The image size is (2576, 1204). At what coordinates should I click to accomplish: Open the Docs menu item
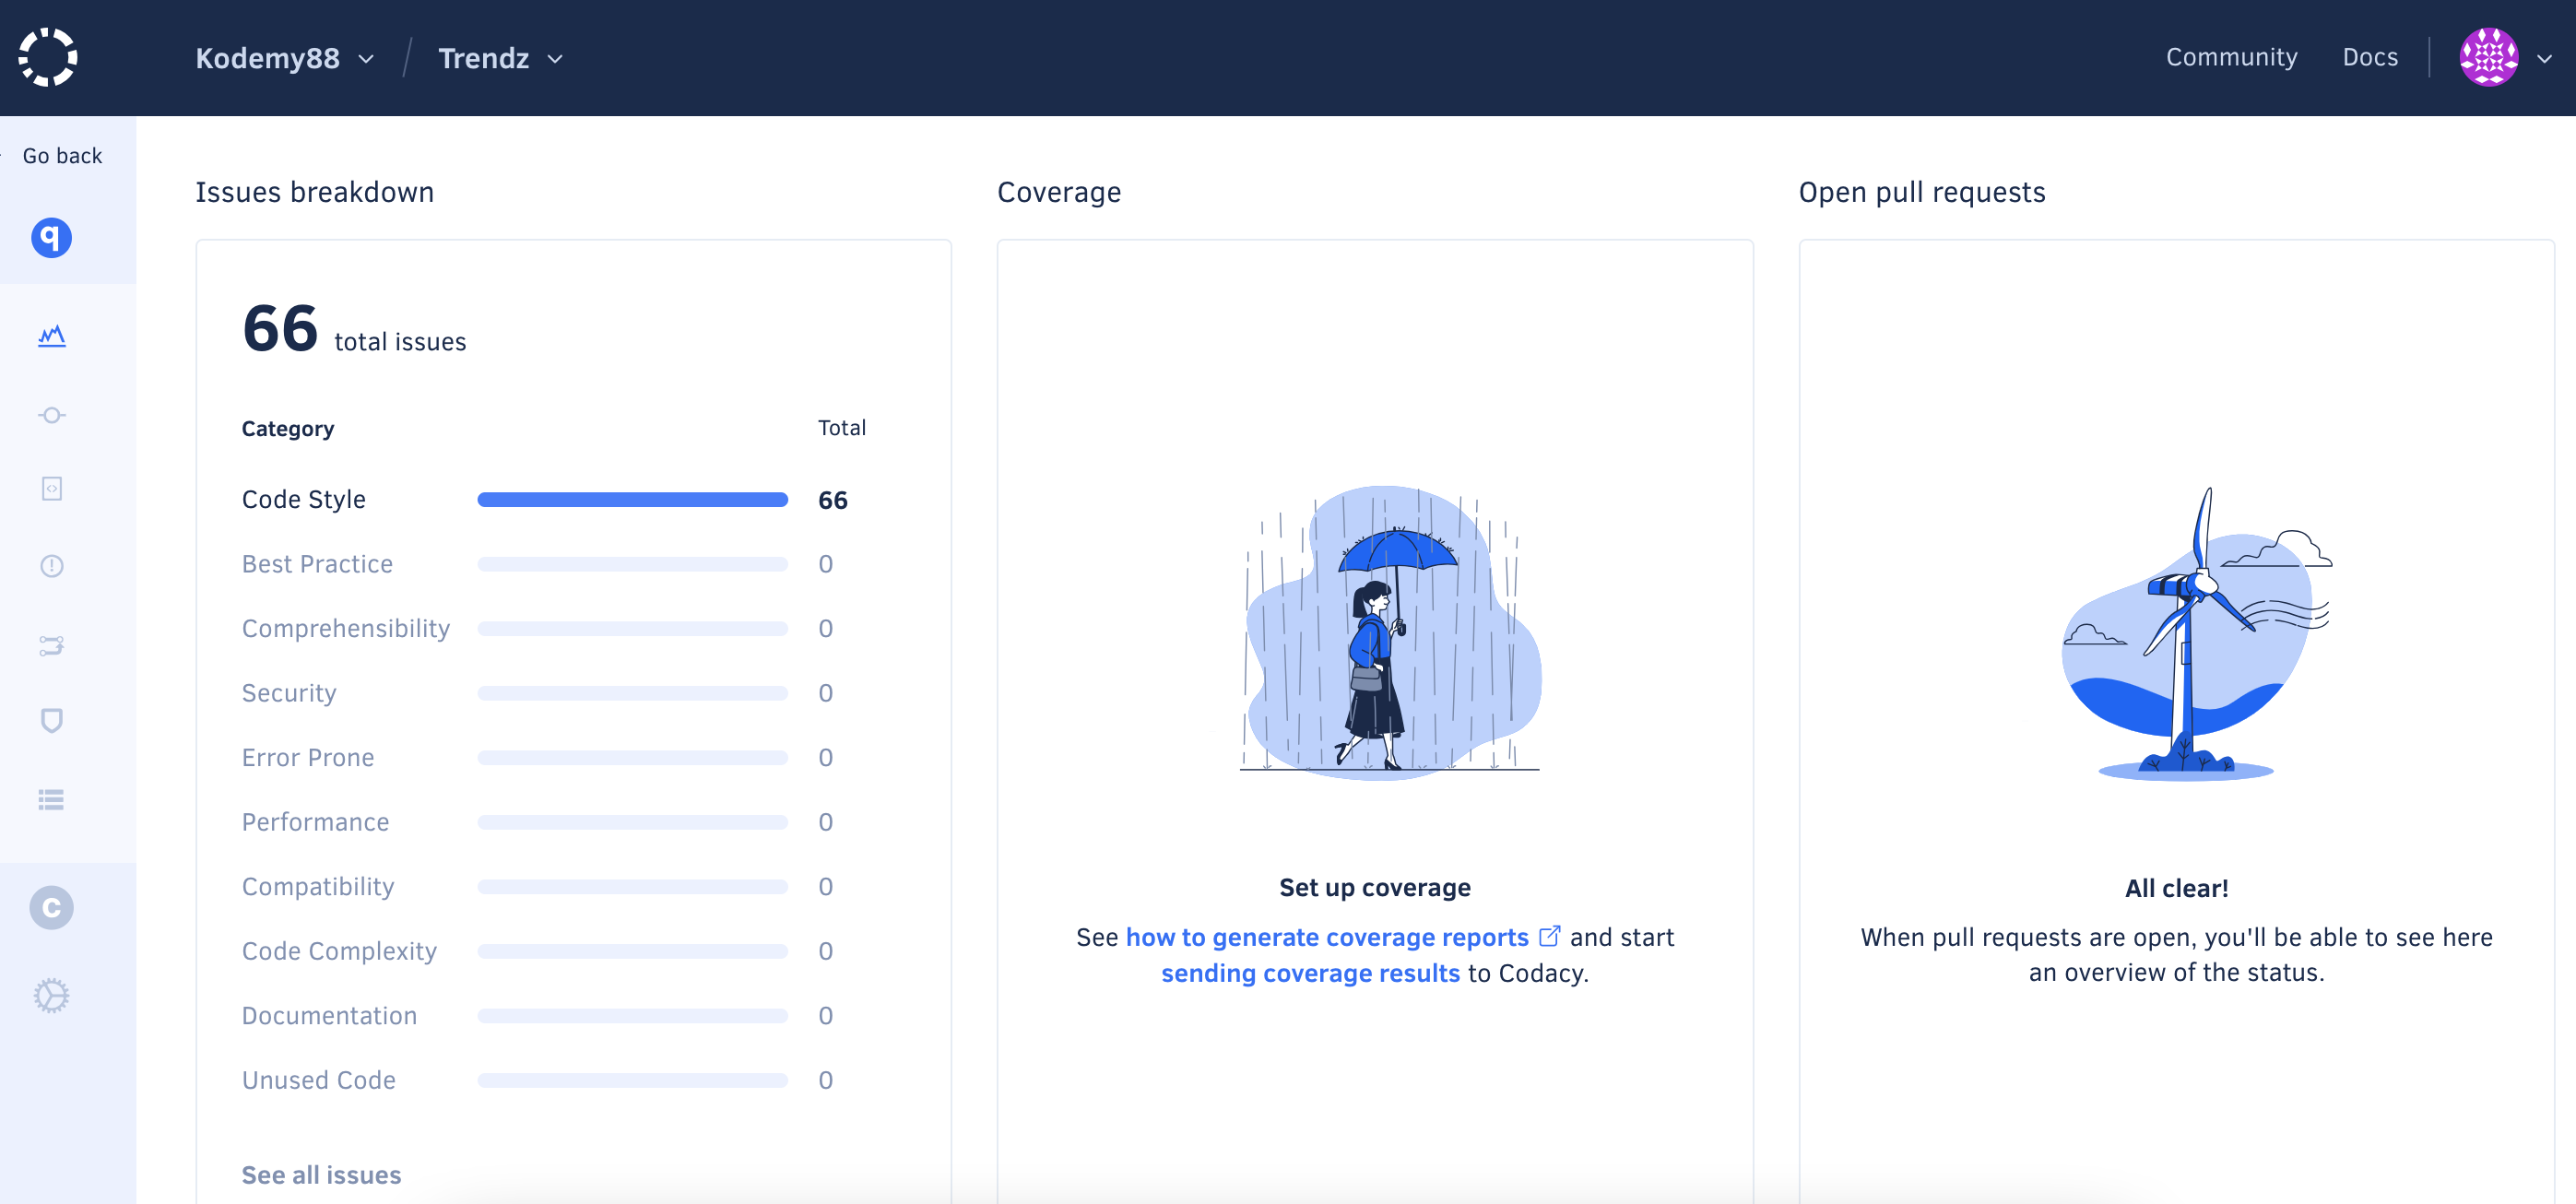click(x=2369, y=57)
